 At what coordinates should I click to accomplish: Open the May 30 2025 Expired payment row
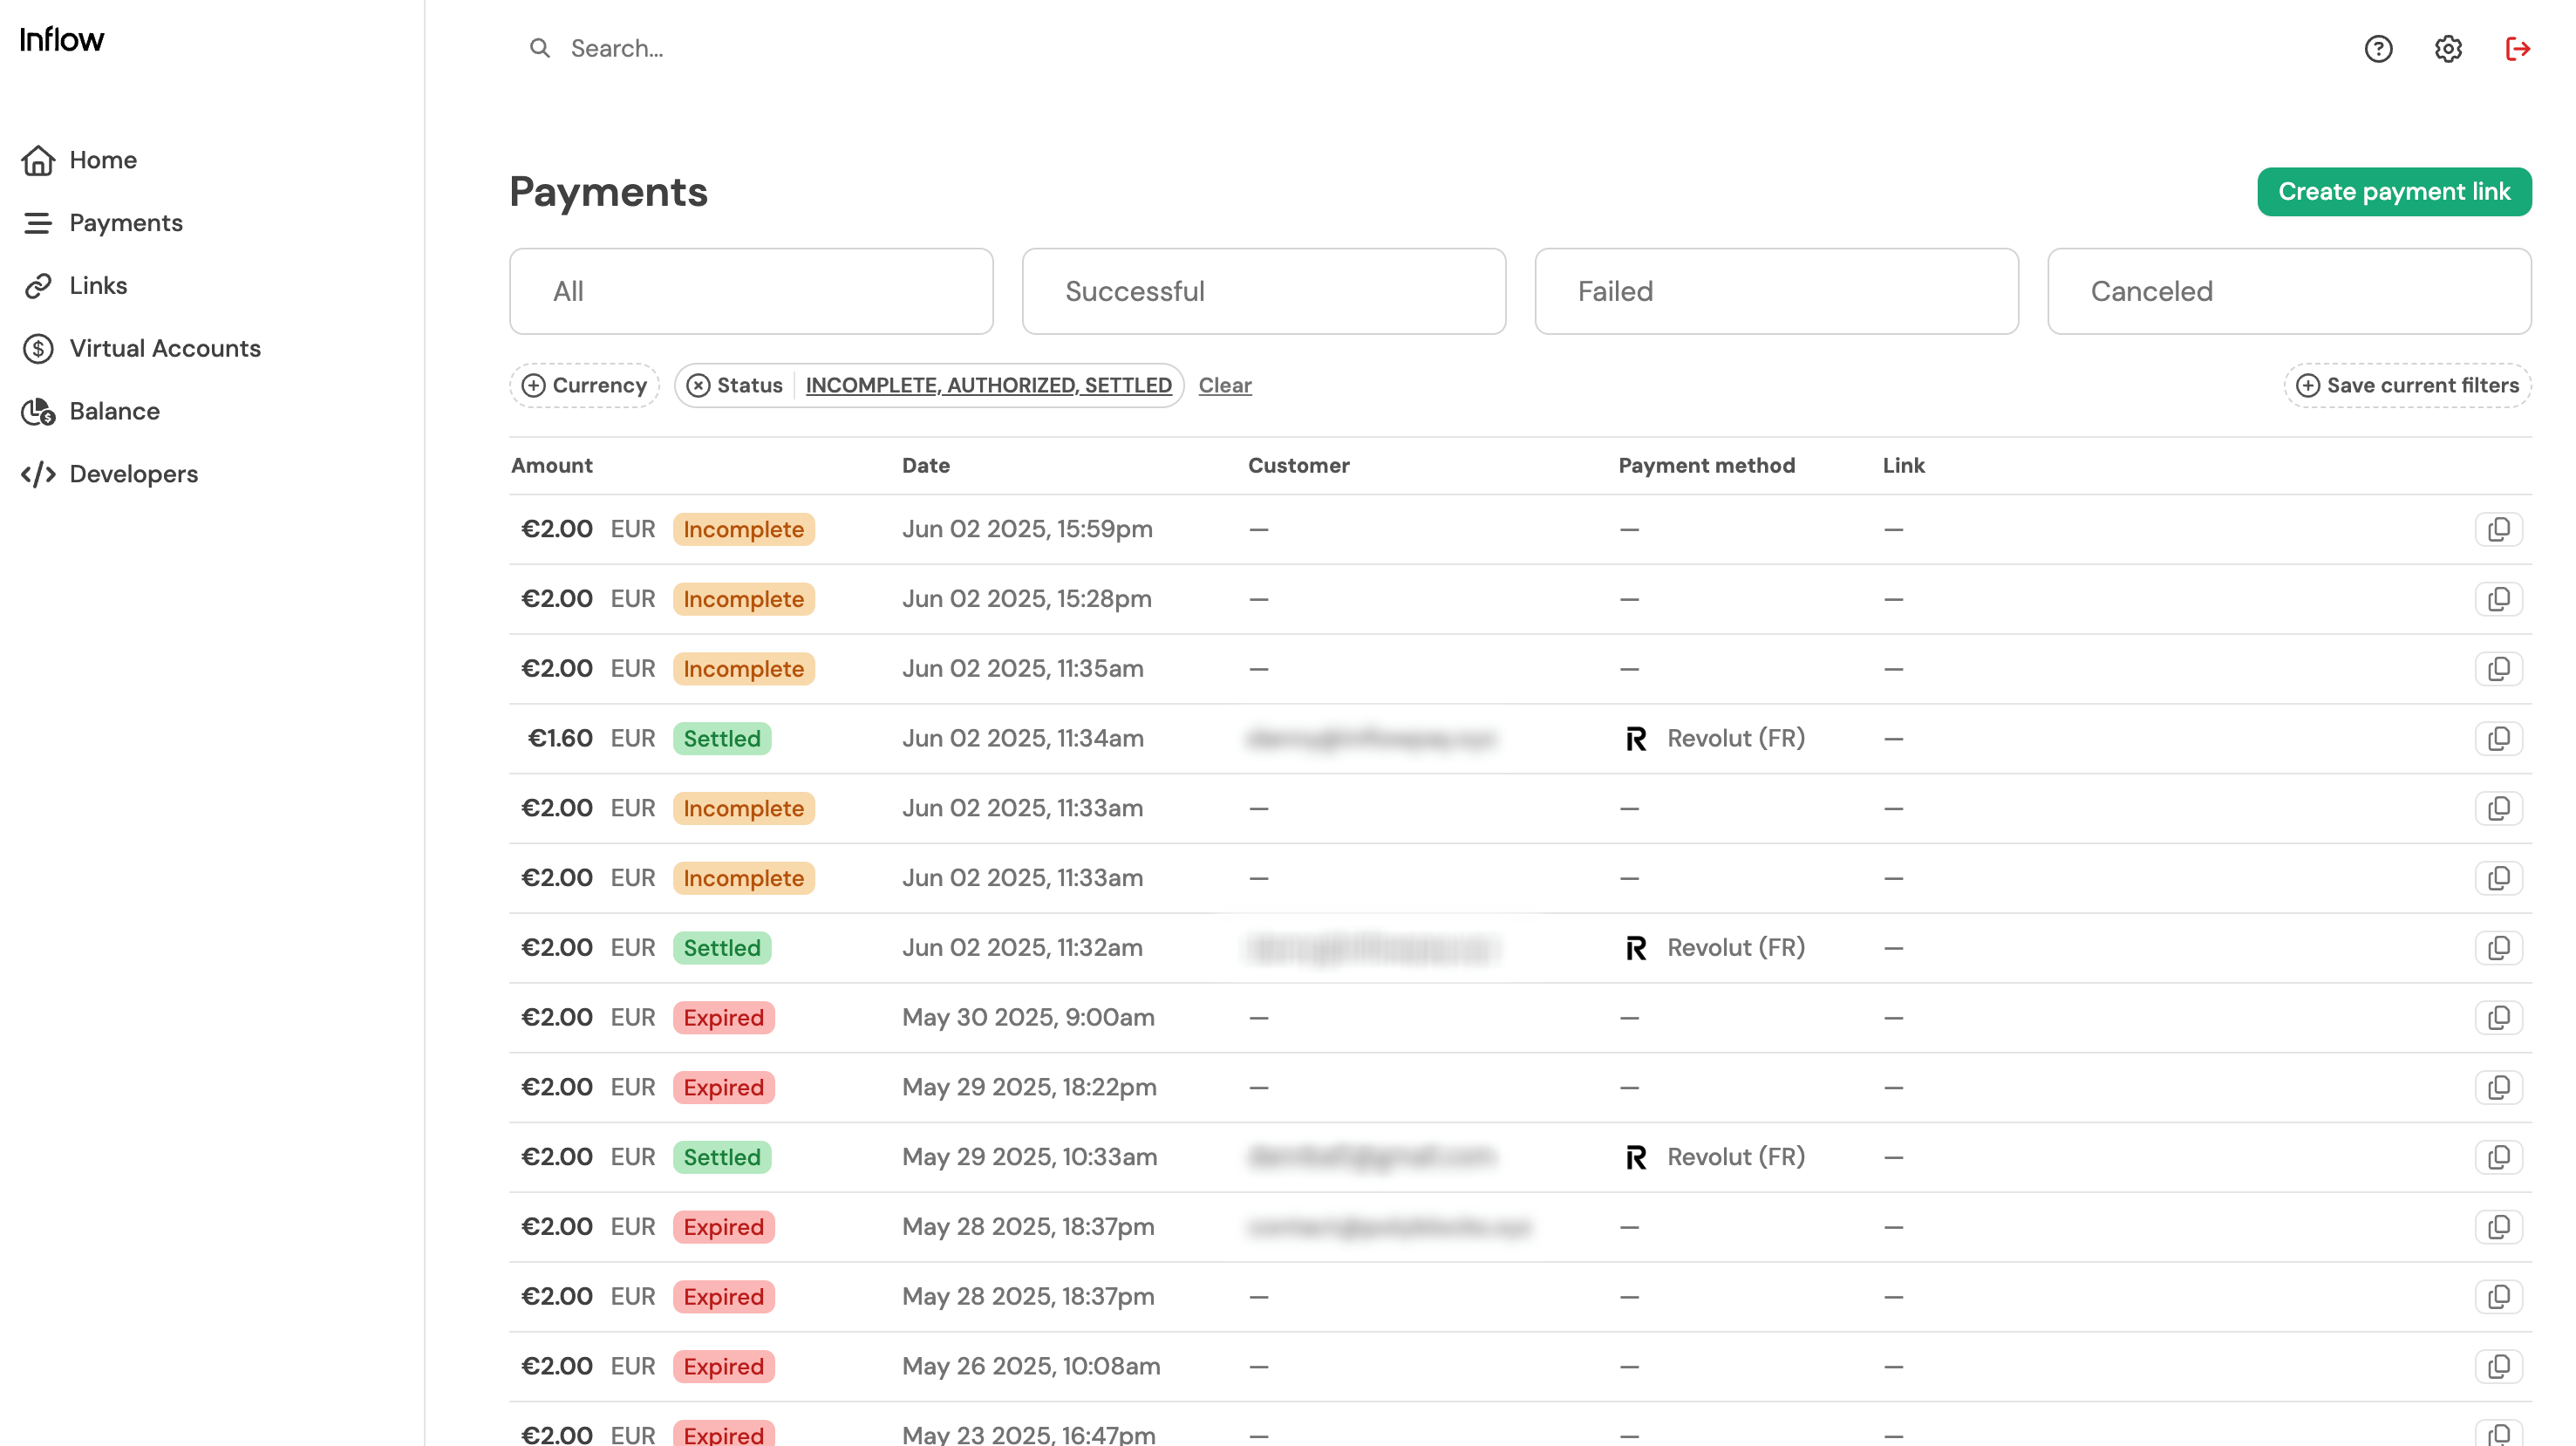click(1027, 1017)
